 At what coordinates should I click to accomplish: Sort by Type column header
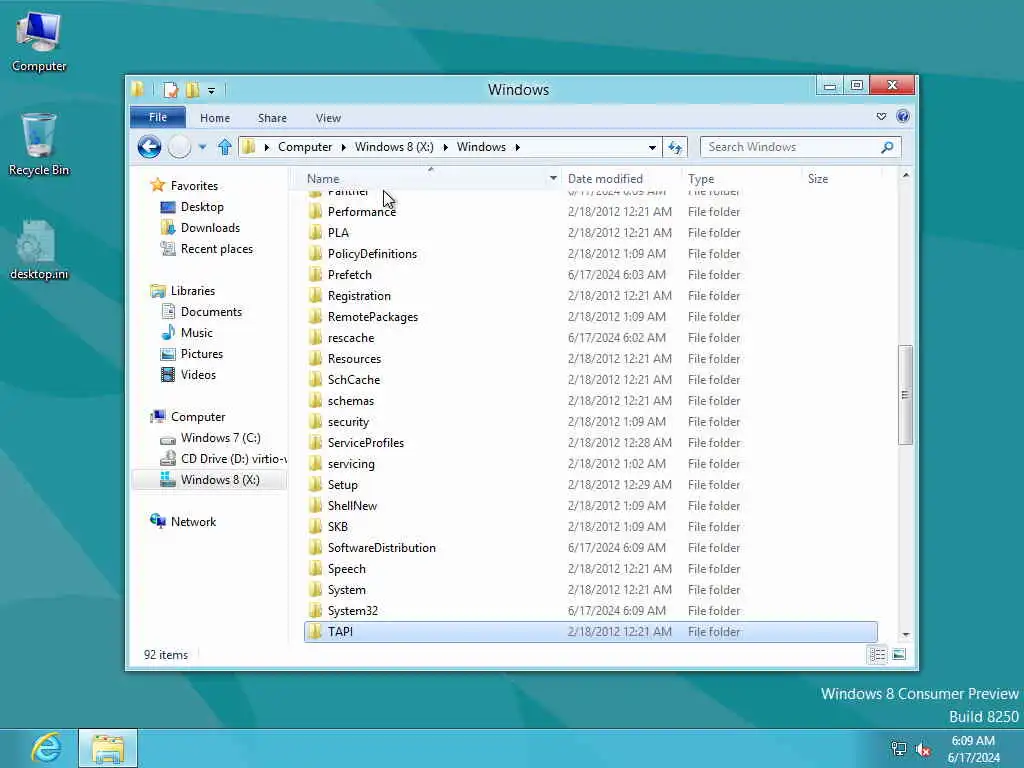[701, 178]
